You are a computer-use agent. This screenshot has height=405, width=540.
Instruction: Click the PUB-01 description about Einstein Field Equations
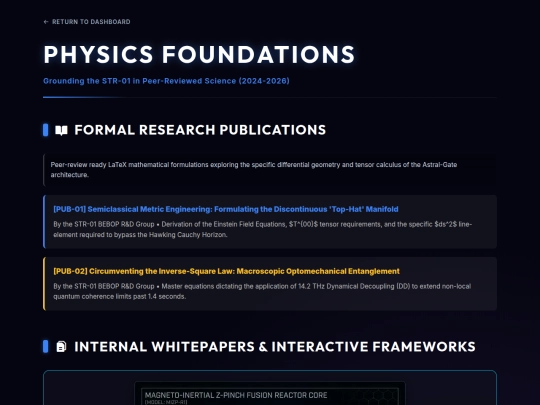pyautogui.click(x=262, y=229)
